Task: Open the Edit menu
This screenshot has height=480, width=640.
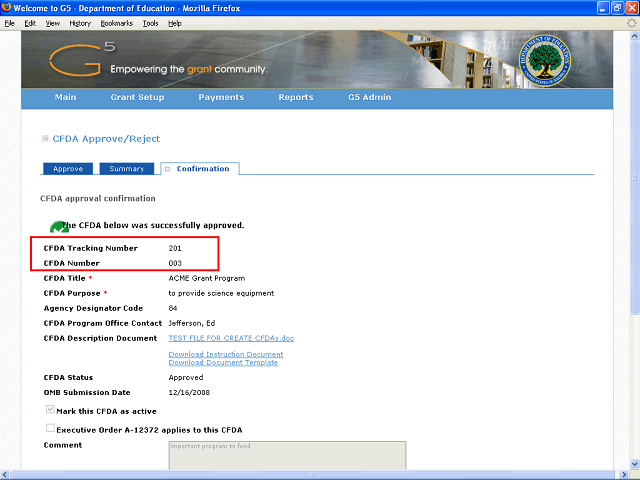Action: pyautogui.click(x=30, y=23)
